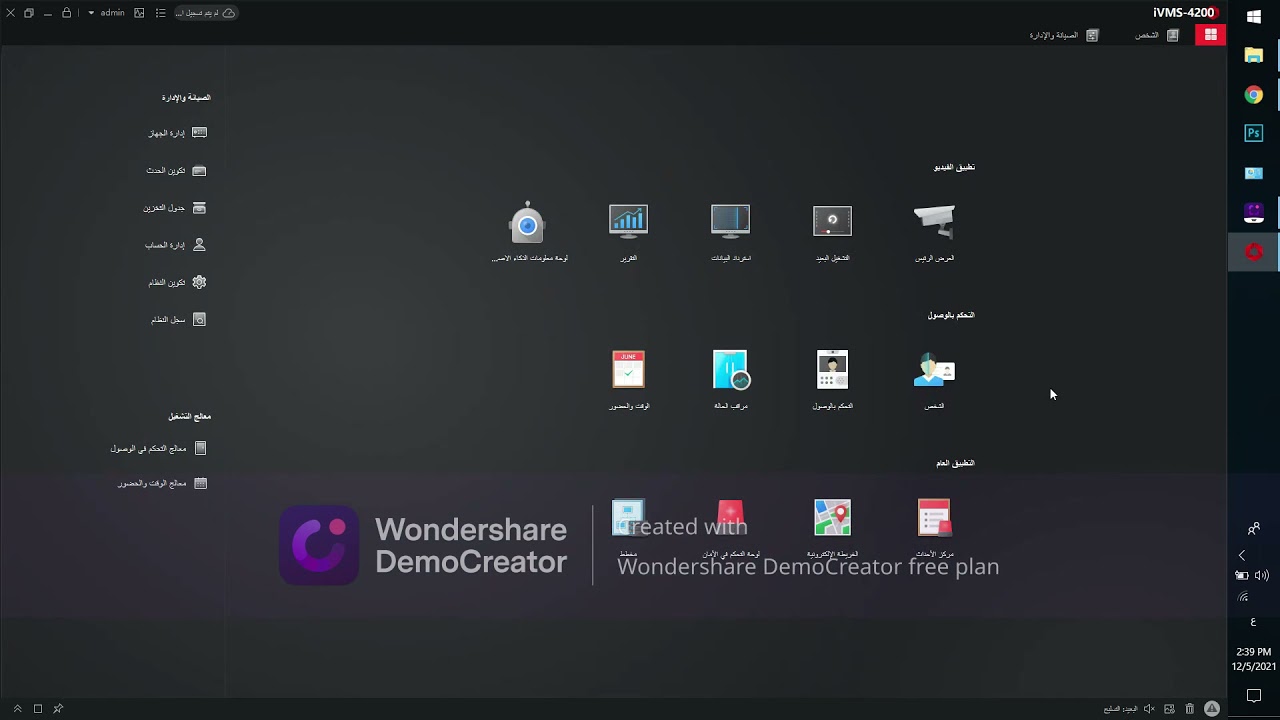Open File Explorer from the taskbar
This screenshot has width=1280, height=720.
click(x=1254, y=56)
